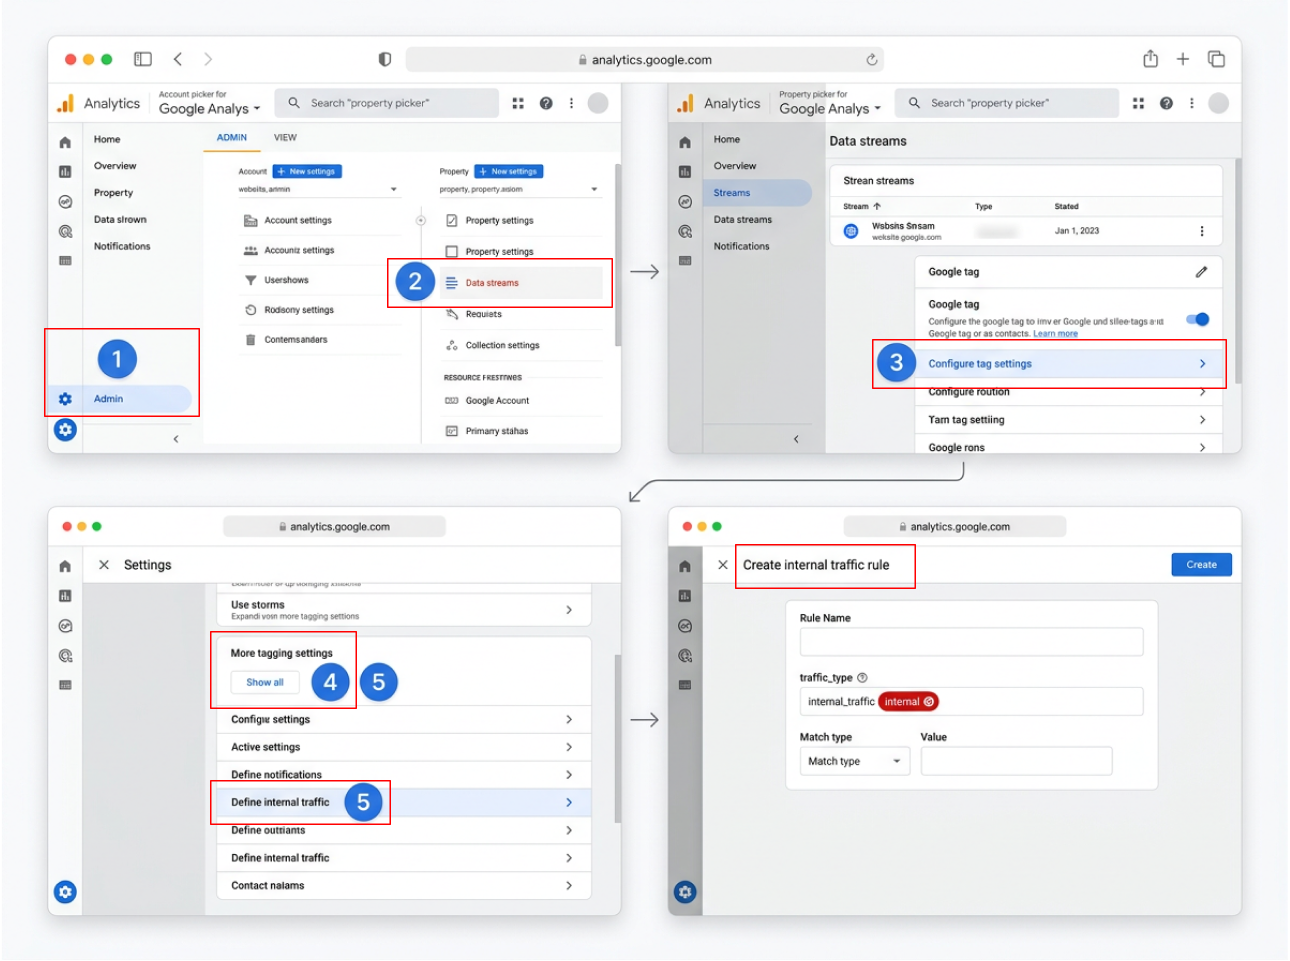Screen dimensions: 1290x961
Task: Remove the internal chip in traffic_type
Action: click(x=929, y=702)
